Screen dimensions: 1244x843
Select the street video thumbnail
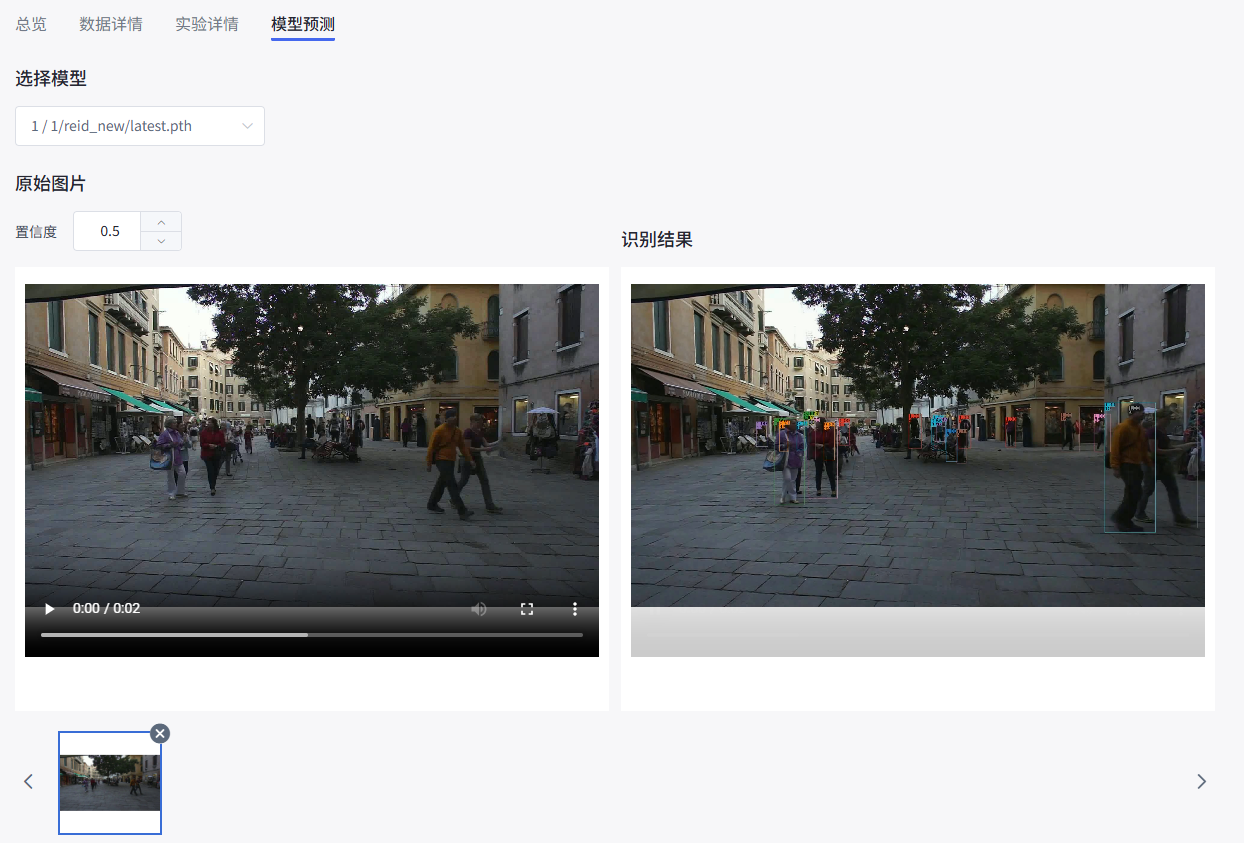pos(110,783)
